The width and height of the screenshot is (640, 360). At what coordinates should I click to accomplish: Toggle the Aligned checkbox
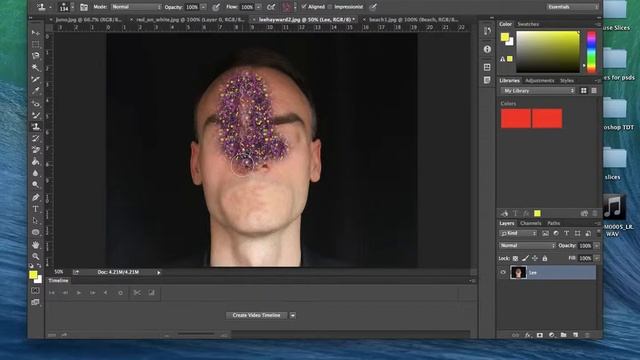304,7
